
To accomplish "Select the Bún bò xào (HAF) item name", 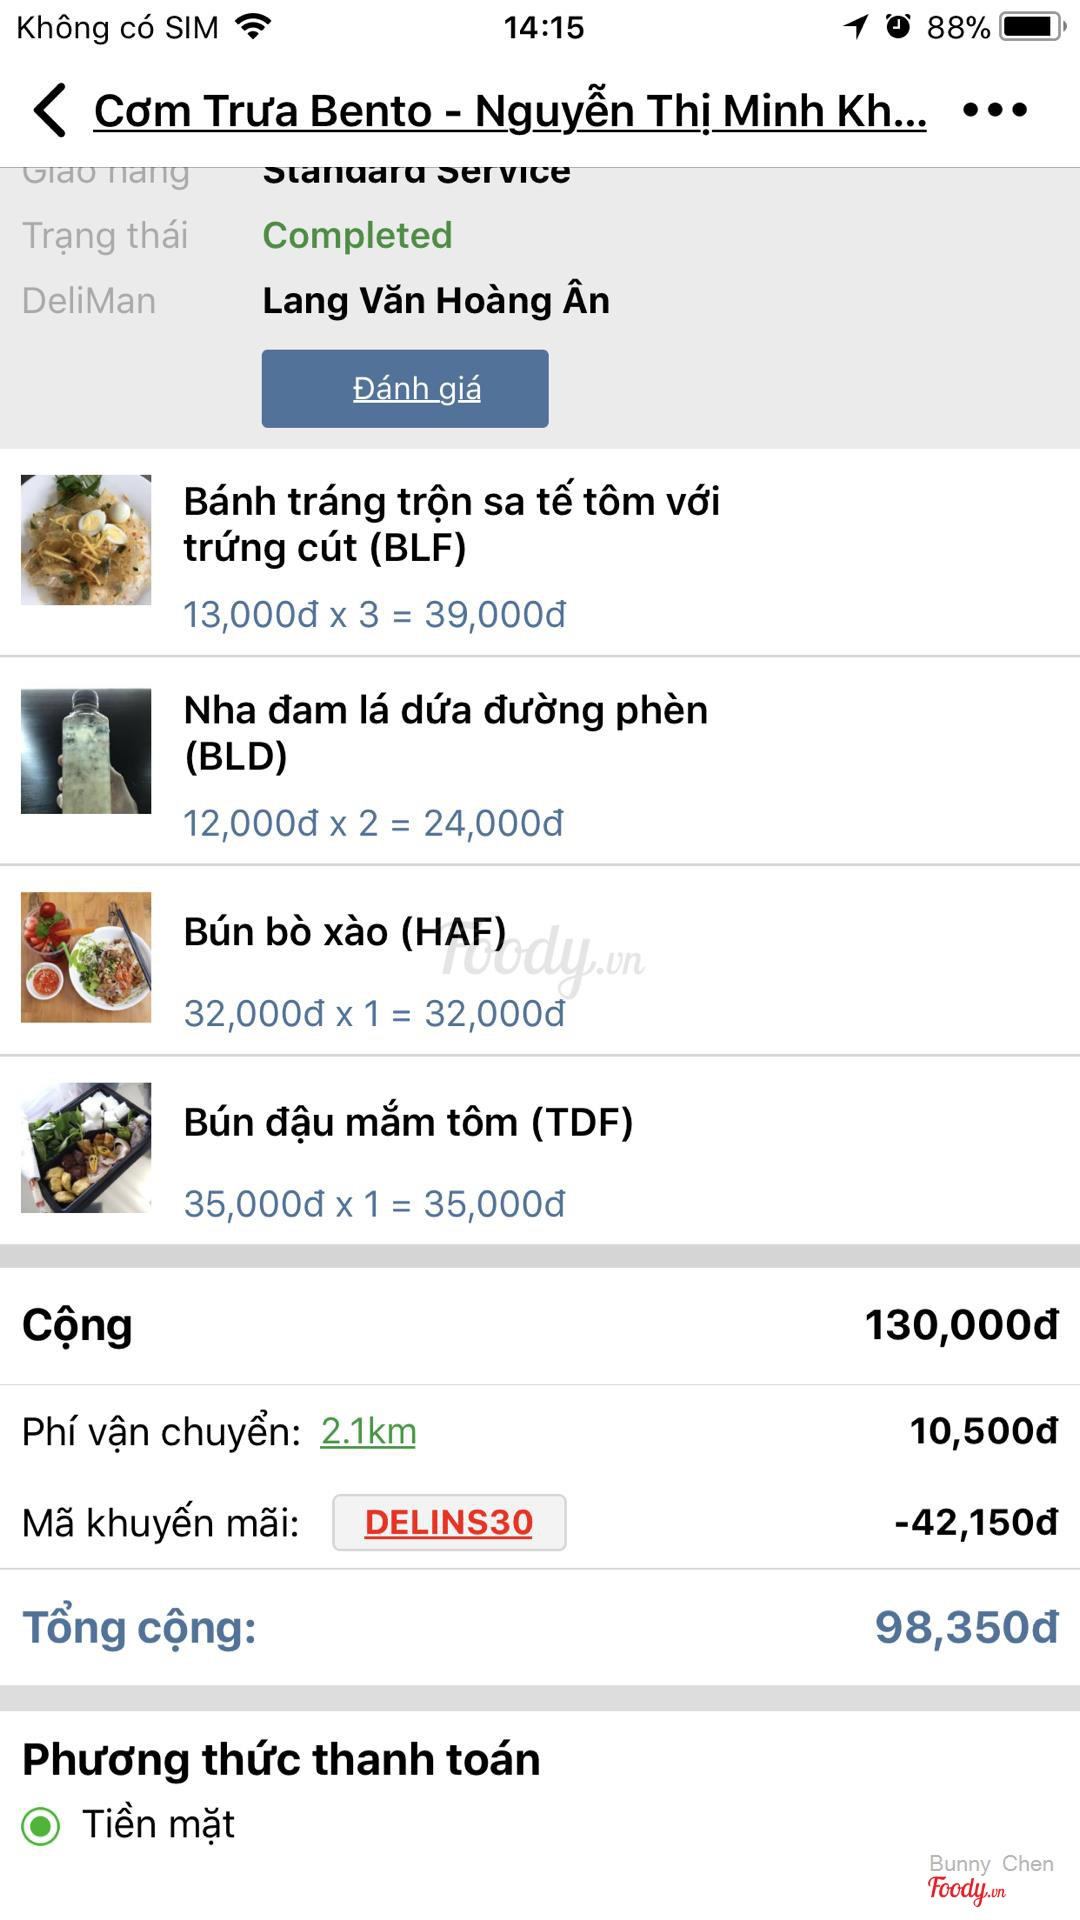I will [x=345, y=932].
